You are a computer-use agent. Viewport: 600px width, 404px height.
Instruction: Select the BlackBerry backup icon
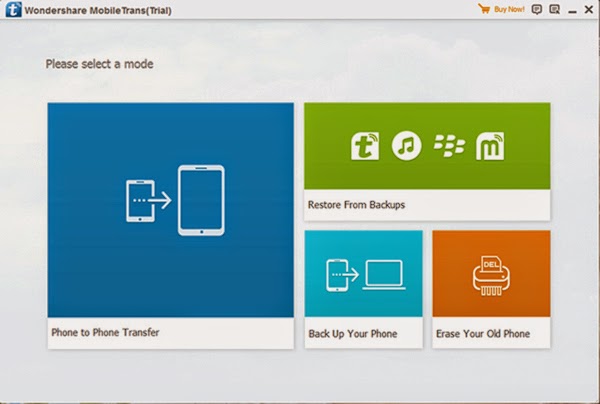449,145
